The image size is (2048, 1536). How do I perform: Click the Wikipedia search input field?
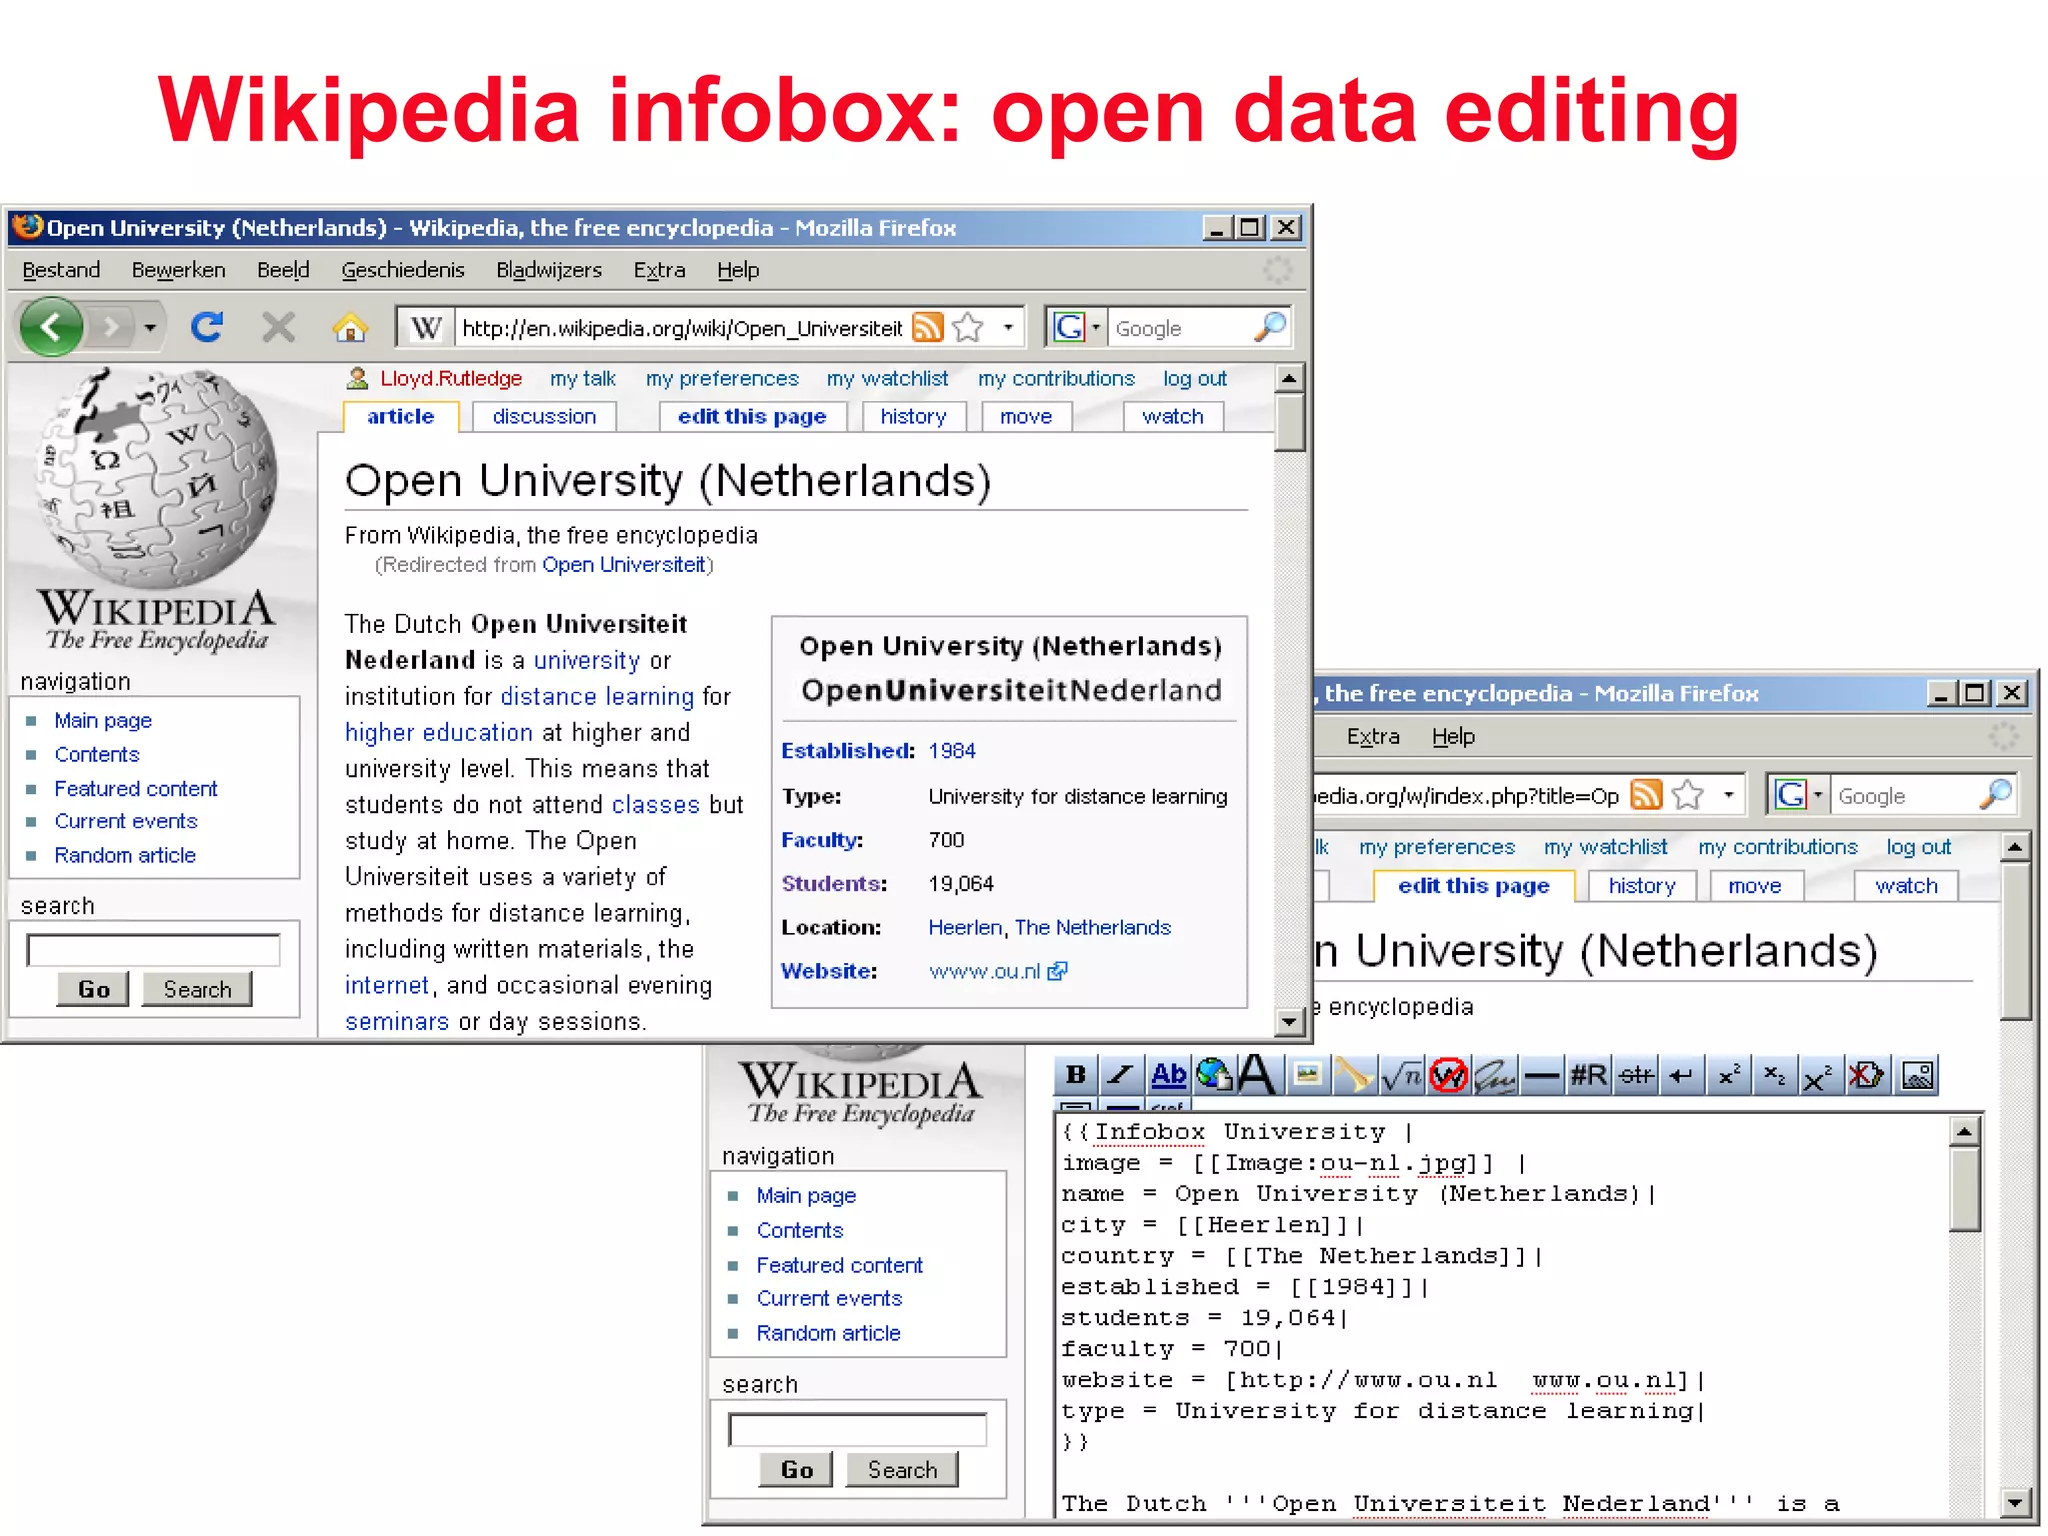tap(153, 949)
